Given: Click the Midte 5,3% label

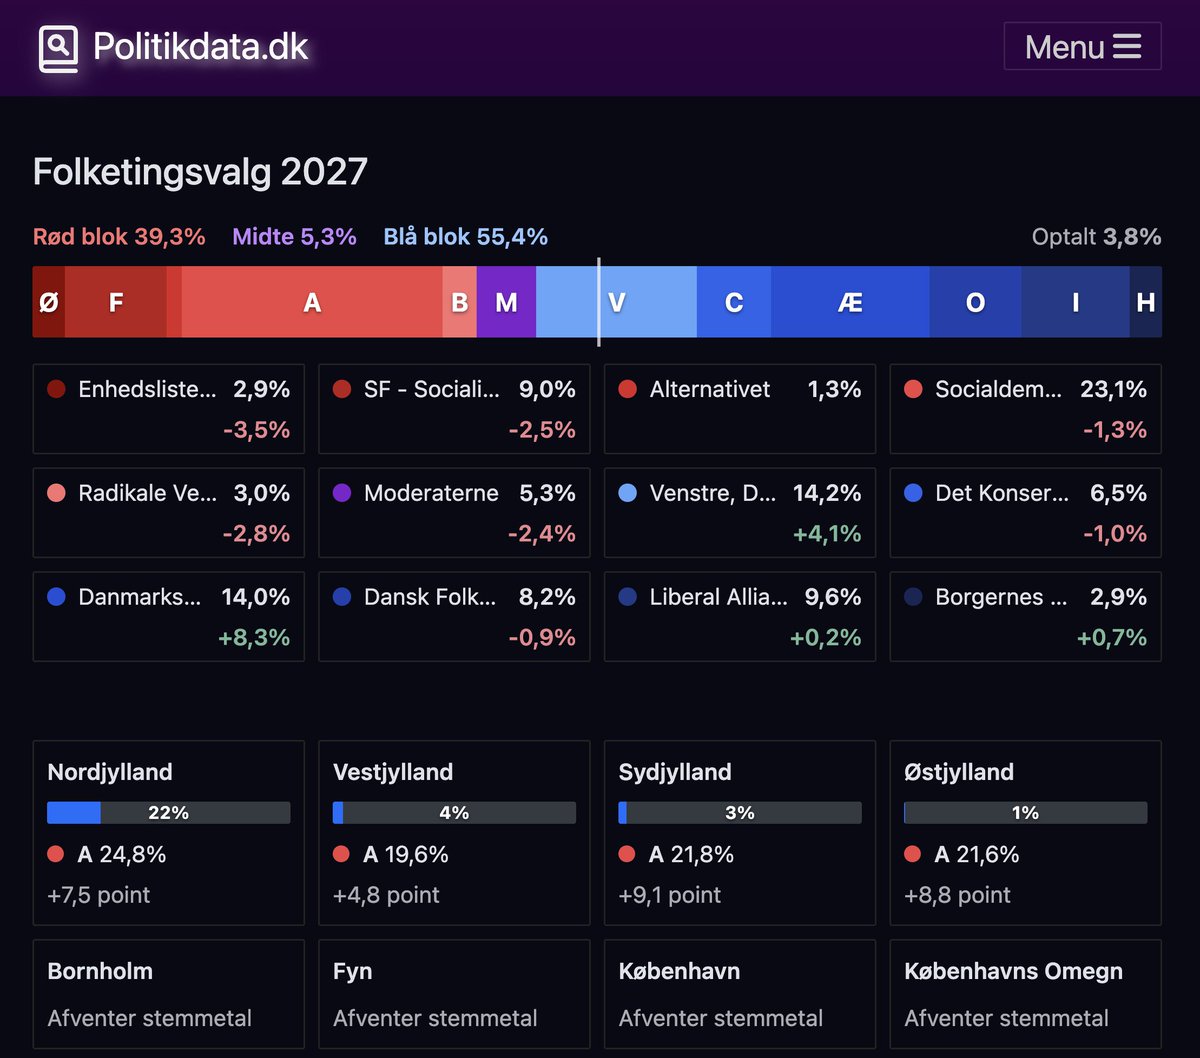Looking at the screenshot, I should coord(294,237).
